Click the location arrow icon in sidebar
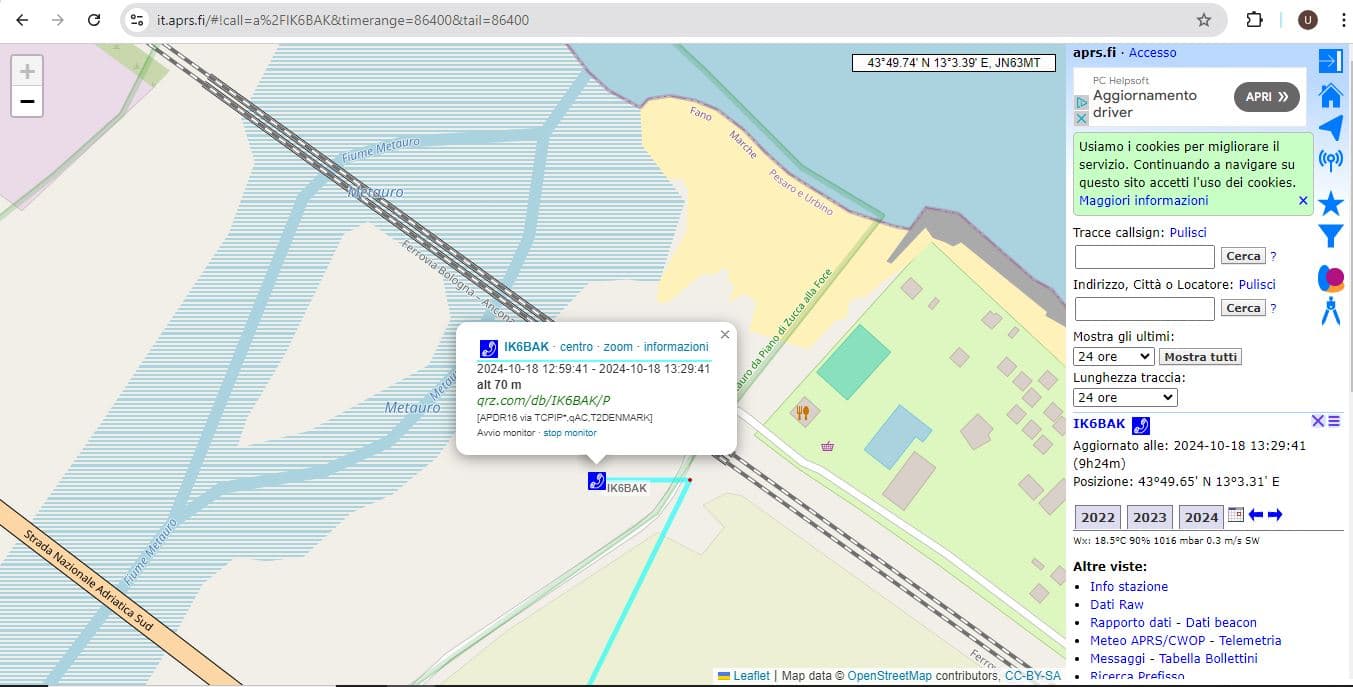Image resolution: width=1353 pixels, height=687 pixels. (x=1330, y=128)
